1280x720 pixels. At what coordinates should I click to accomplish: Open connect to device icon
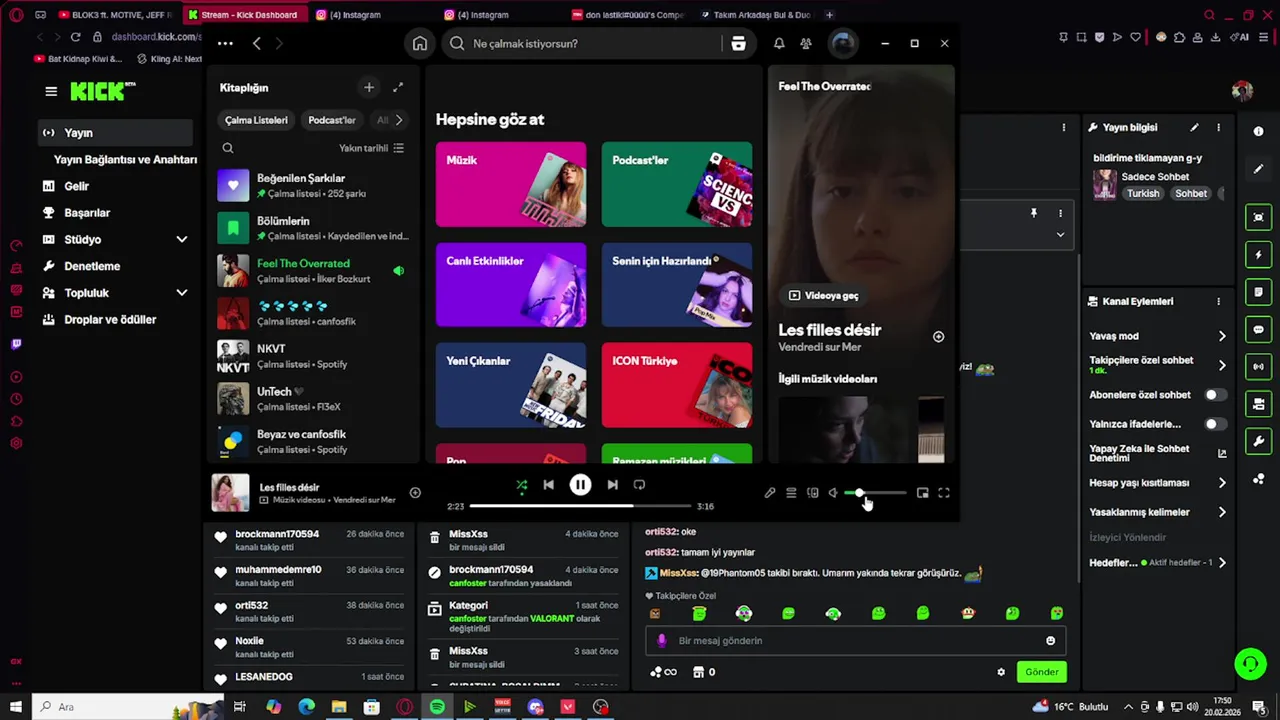point(812,493)
